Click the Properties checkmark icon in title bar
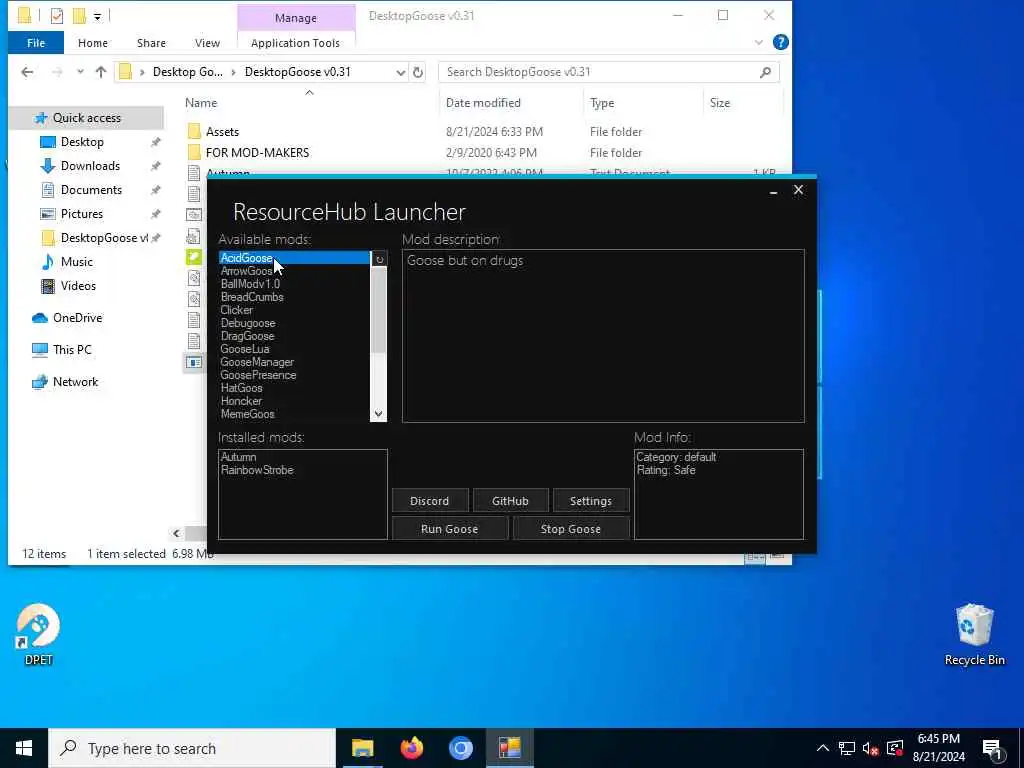 [x=57, y=16]
